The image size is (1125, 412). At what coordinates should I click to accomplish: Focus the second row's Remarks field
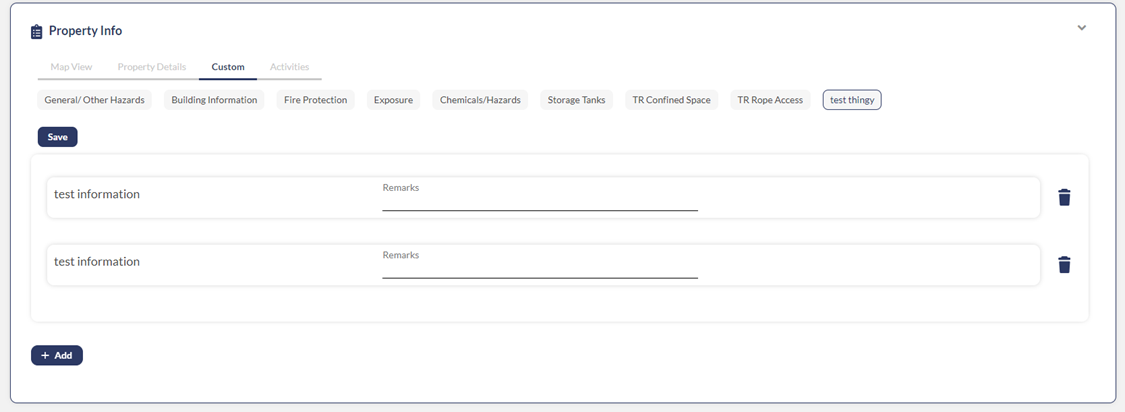click(540, 265)
